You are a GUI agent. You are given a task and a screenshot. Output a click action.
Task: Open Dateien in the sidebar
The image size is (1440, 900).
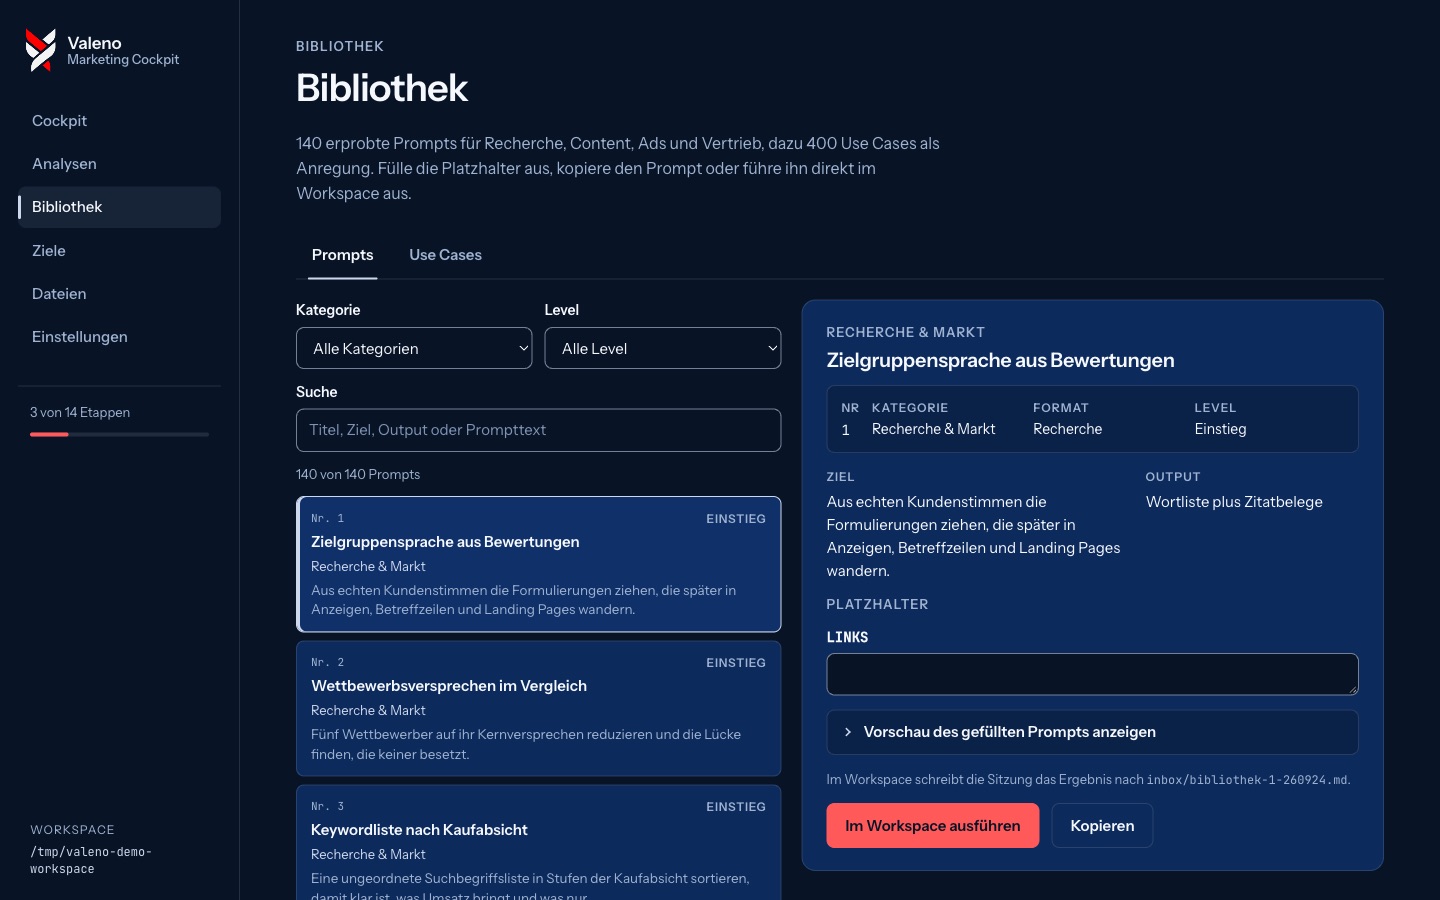point(119,294)
